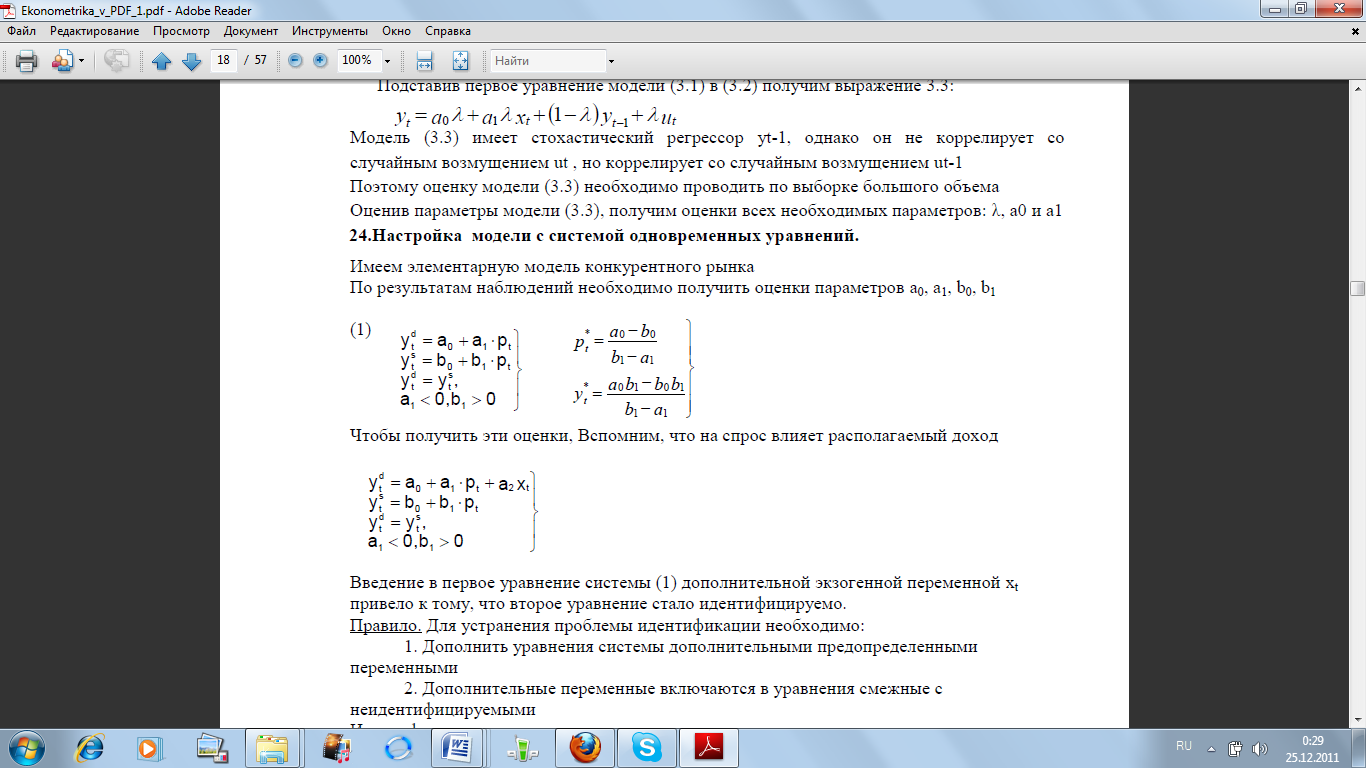Open Windows Media Player from the taskbar
The image size is (1366, 768).
[x=149, y=748]
